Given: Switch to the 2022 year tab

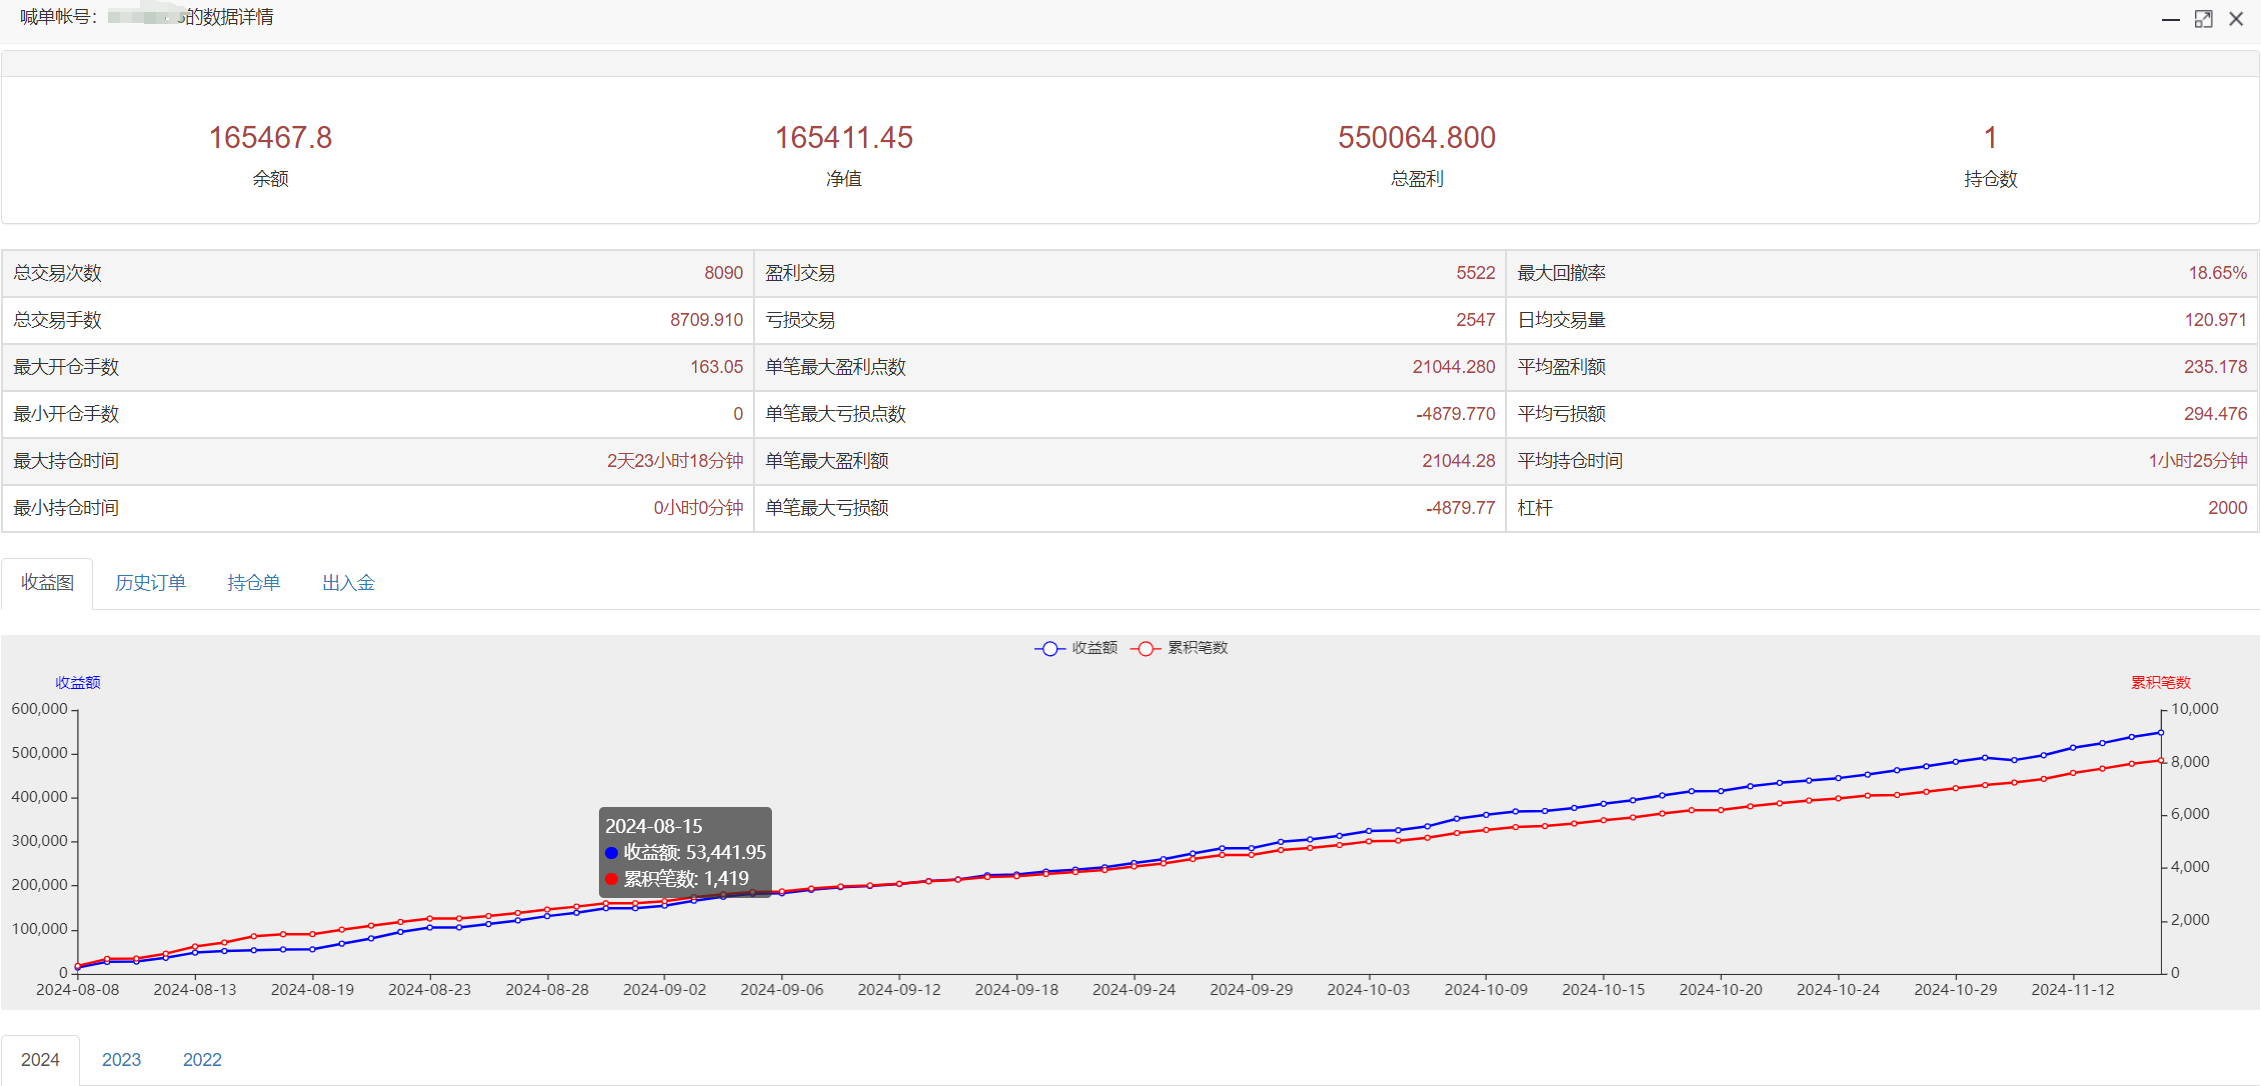Looking at the screenshot, I should [x=202, y=1060].
